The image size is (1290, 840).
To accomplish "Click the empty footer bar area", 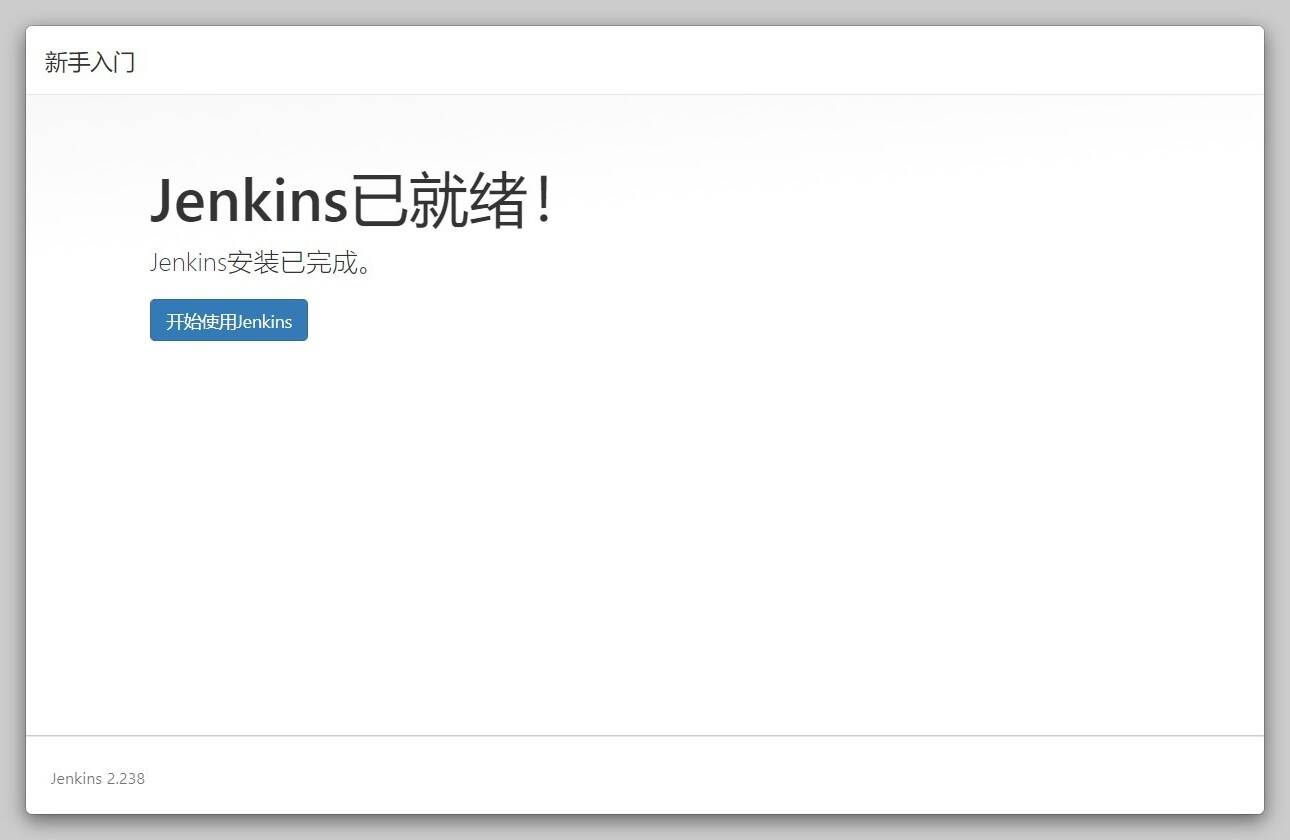I will [700, 776].
